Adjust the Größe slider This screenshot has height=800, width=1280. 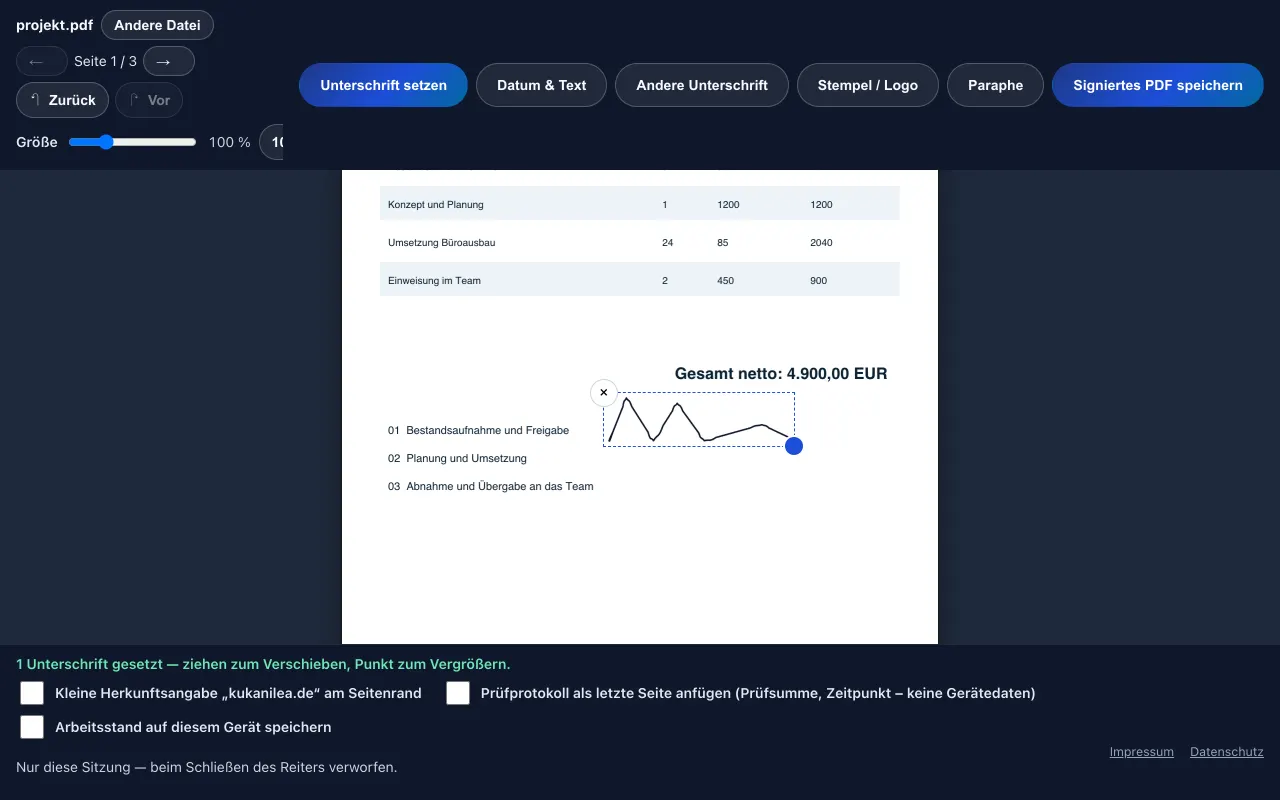[x=132, y=142]
